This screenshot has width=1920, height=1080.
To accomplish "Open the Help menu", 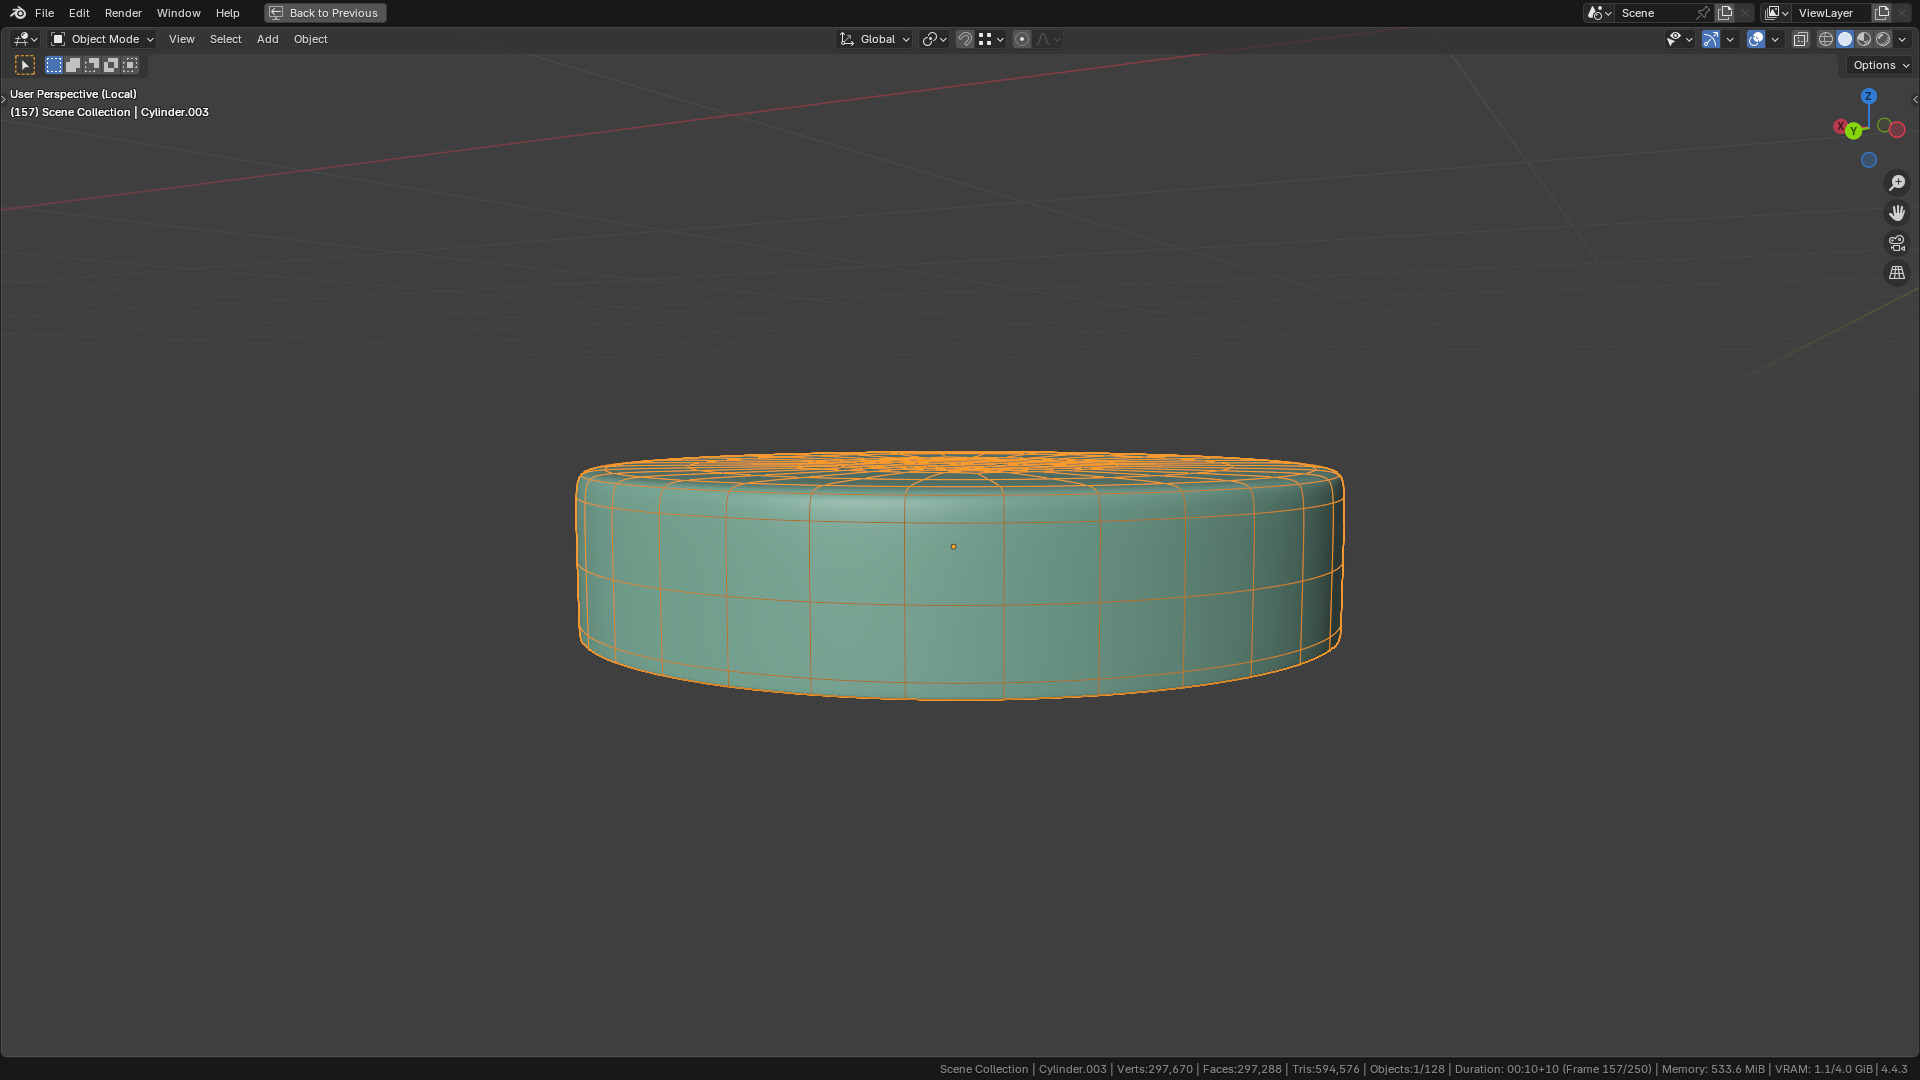I will [x=227, y=13].
